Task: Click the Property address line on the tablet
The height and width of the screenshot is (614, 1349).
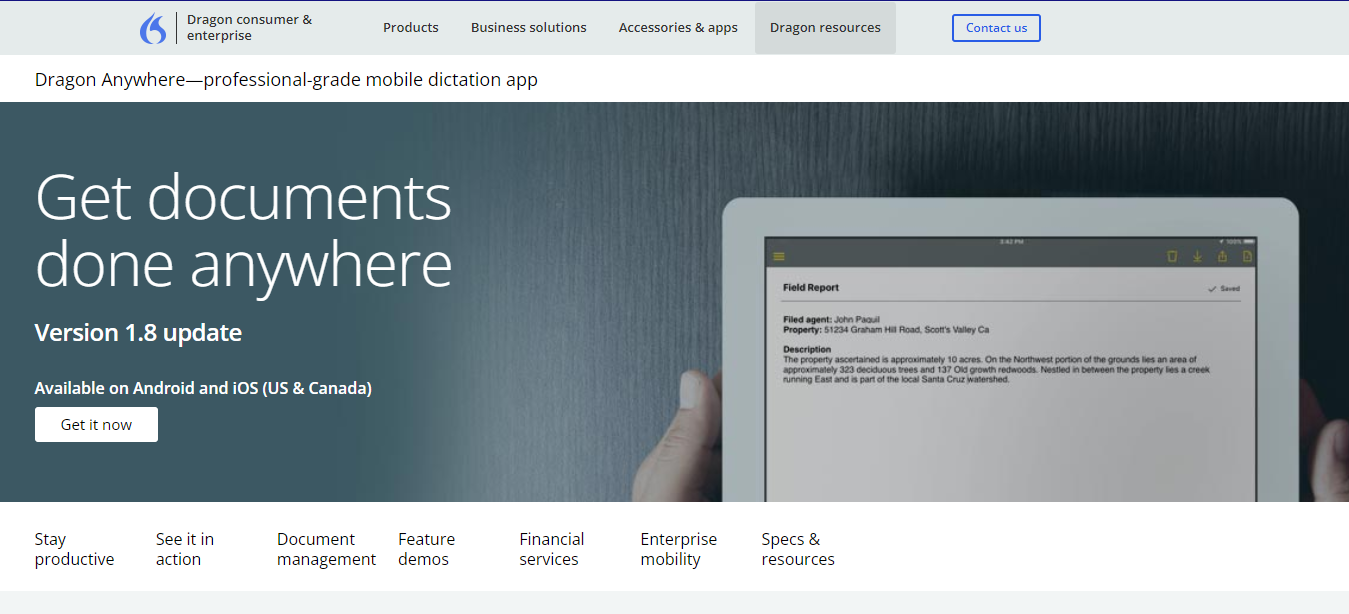Action: click(886, 330)
